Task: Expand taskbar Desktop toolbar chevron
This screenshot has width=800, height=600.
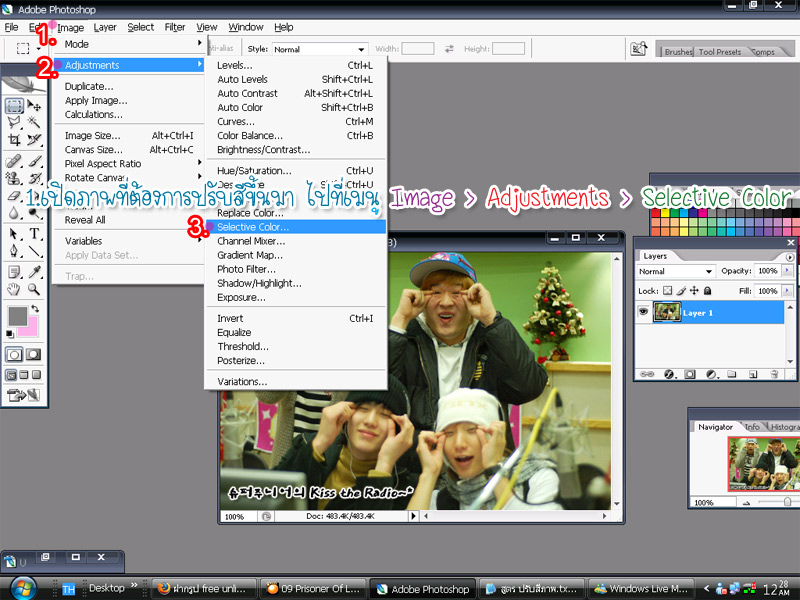Action: coord(134,585)
